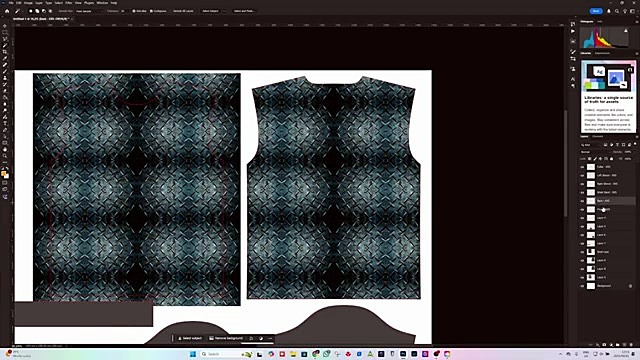Choose the New Selection mode icon

(x=31, y=11)
